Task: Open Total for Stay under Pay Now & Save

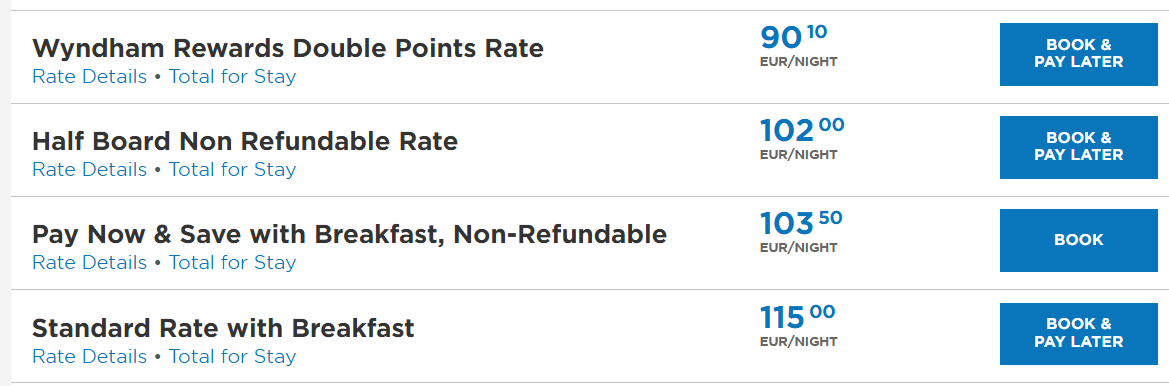Action: 233,263
